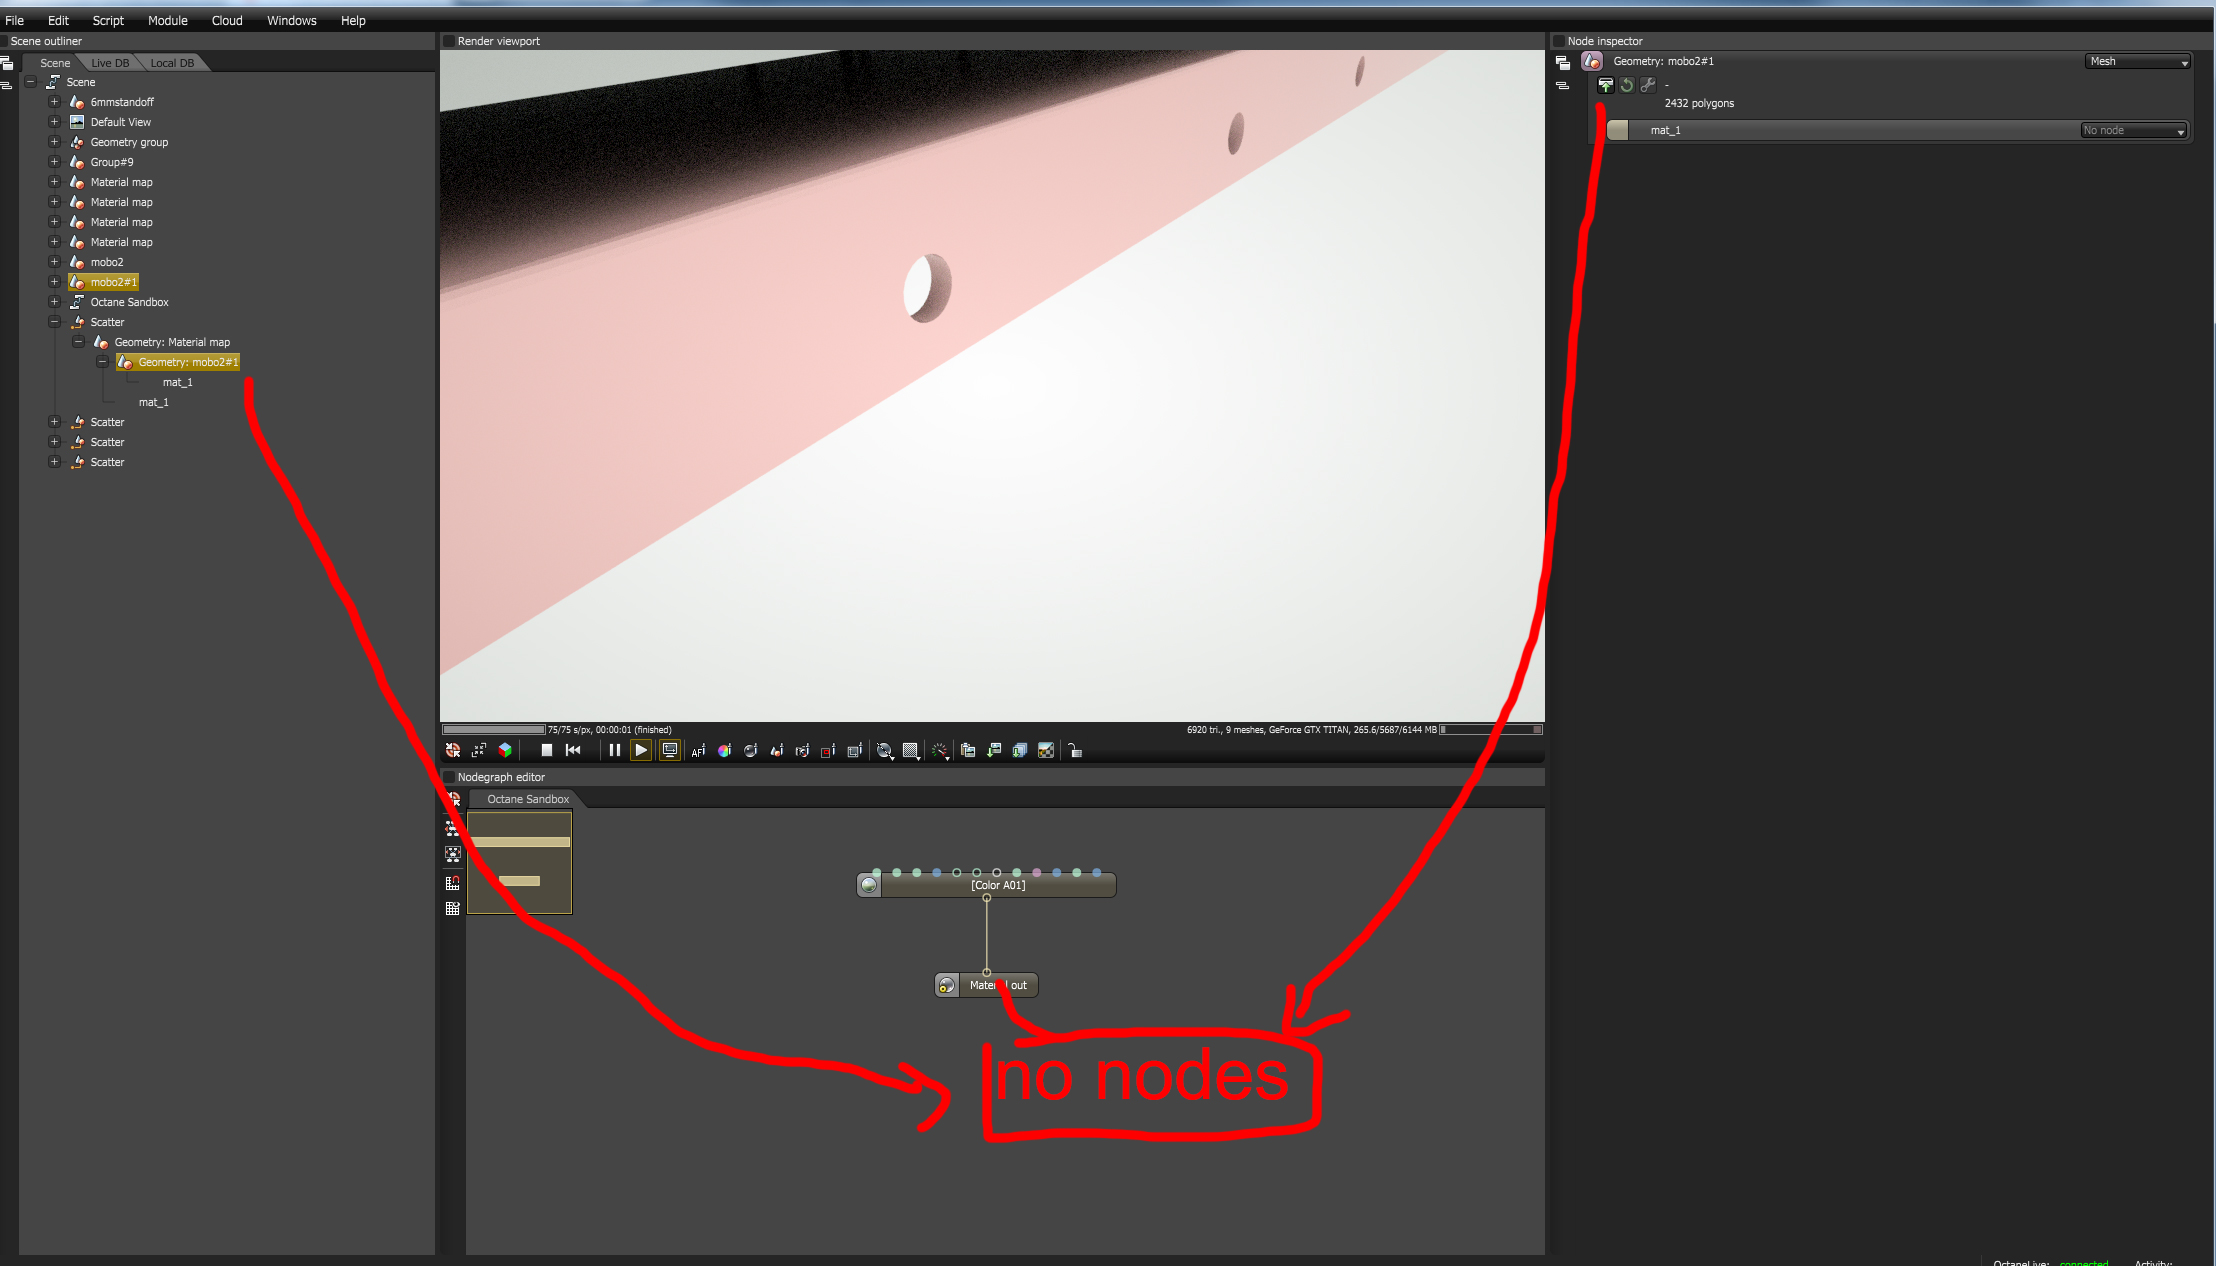Collapse the Scatter tree node

[x=55, y=322]
